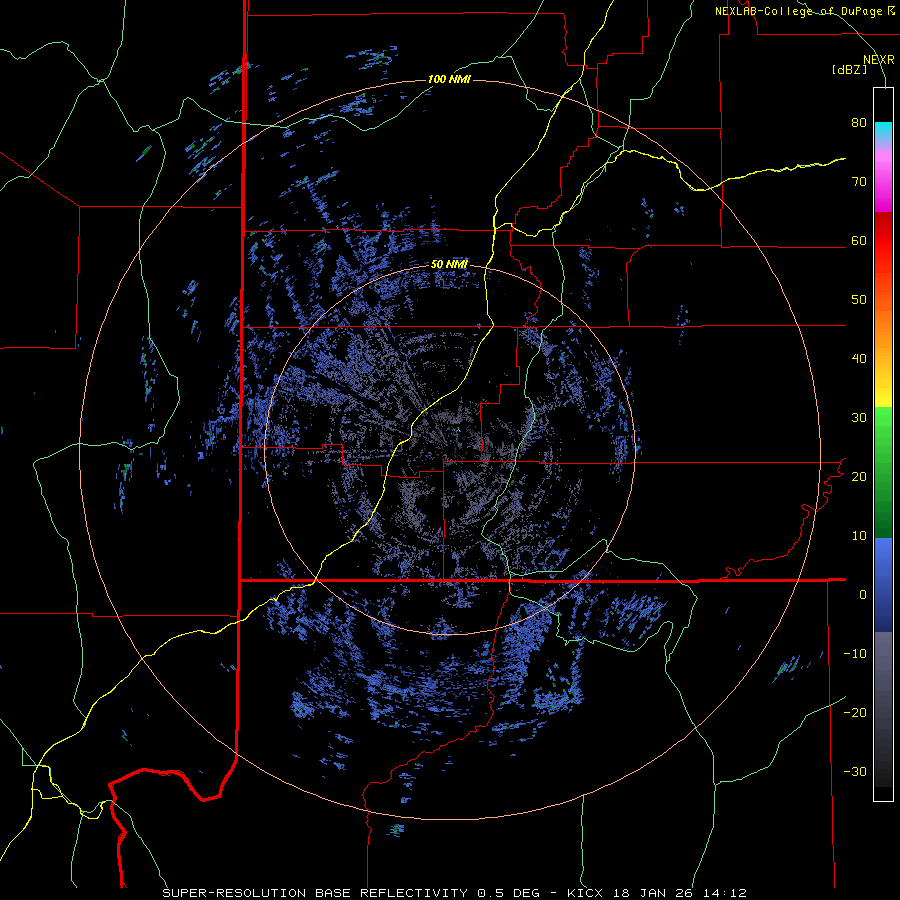This screenshot has height=900, width=900.
Task: Click the 10 value on the dBZ scale
Action: 859,536
